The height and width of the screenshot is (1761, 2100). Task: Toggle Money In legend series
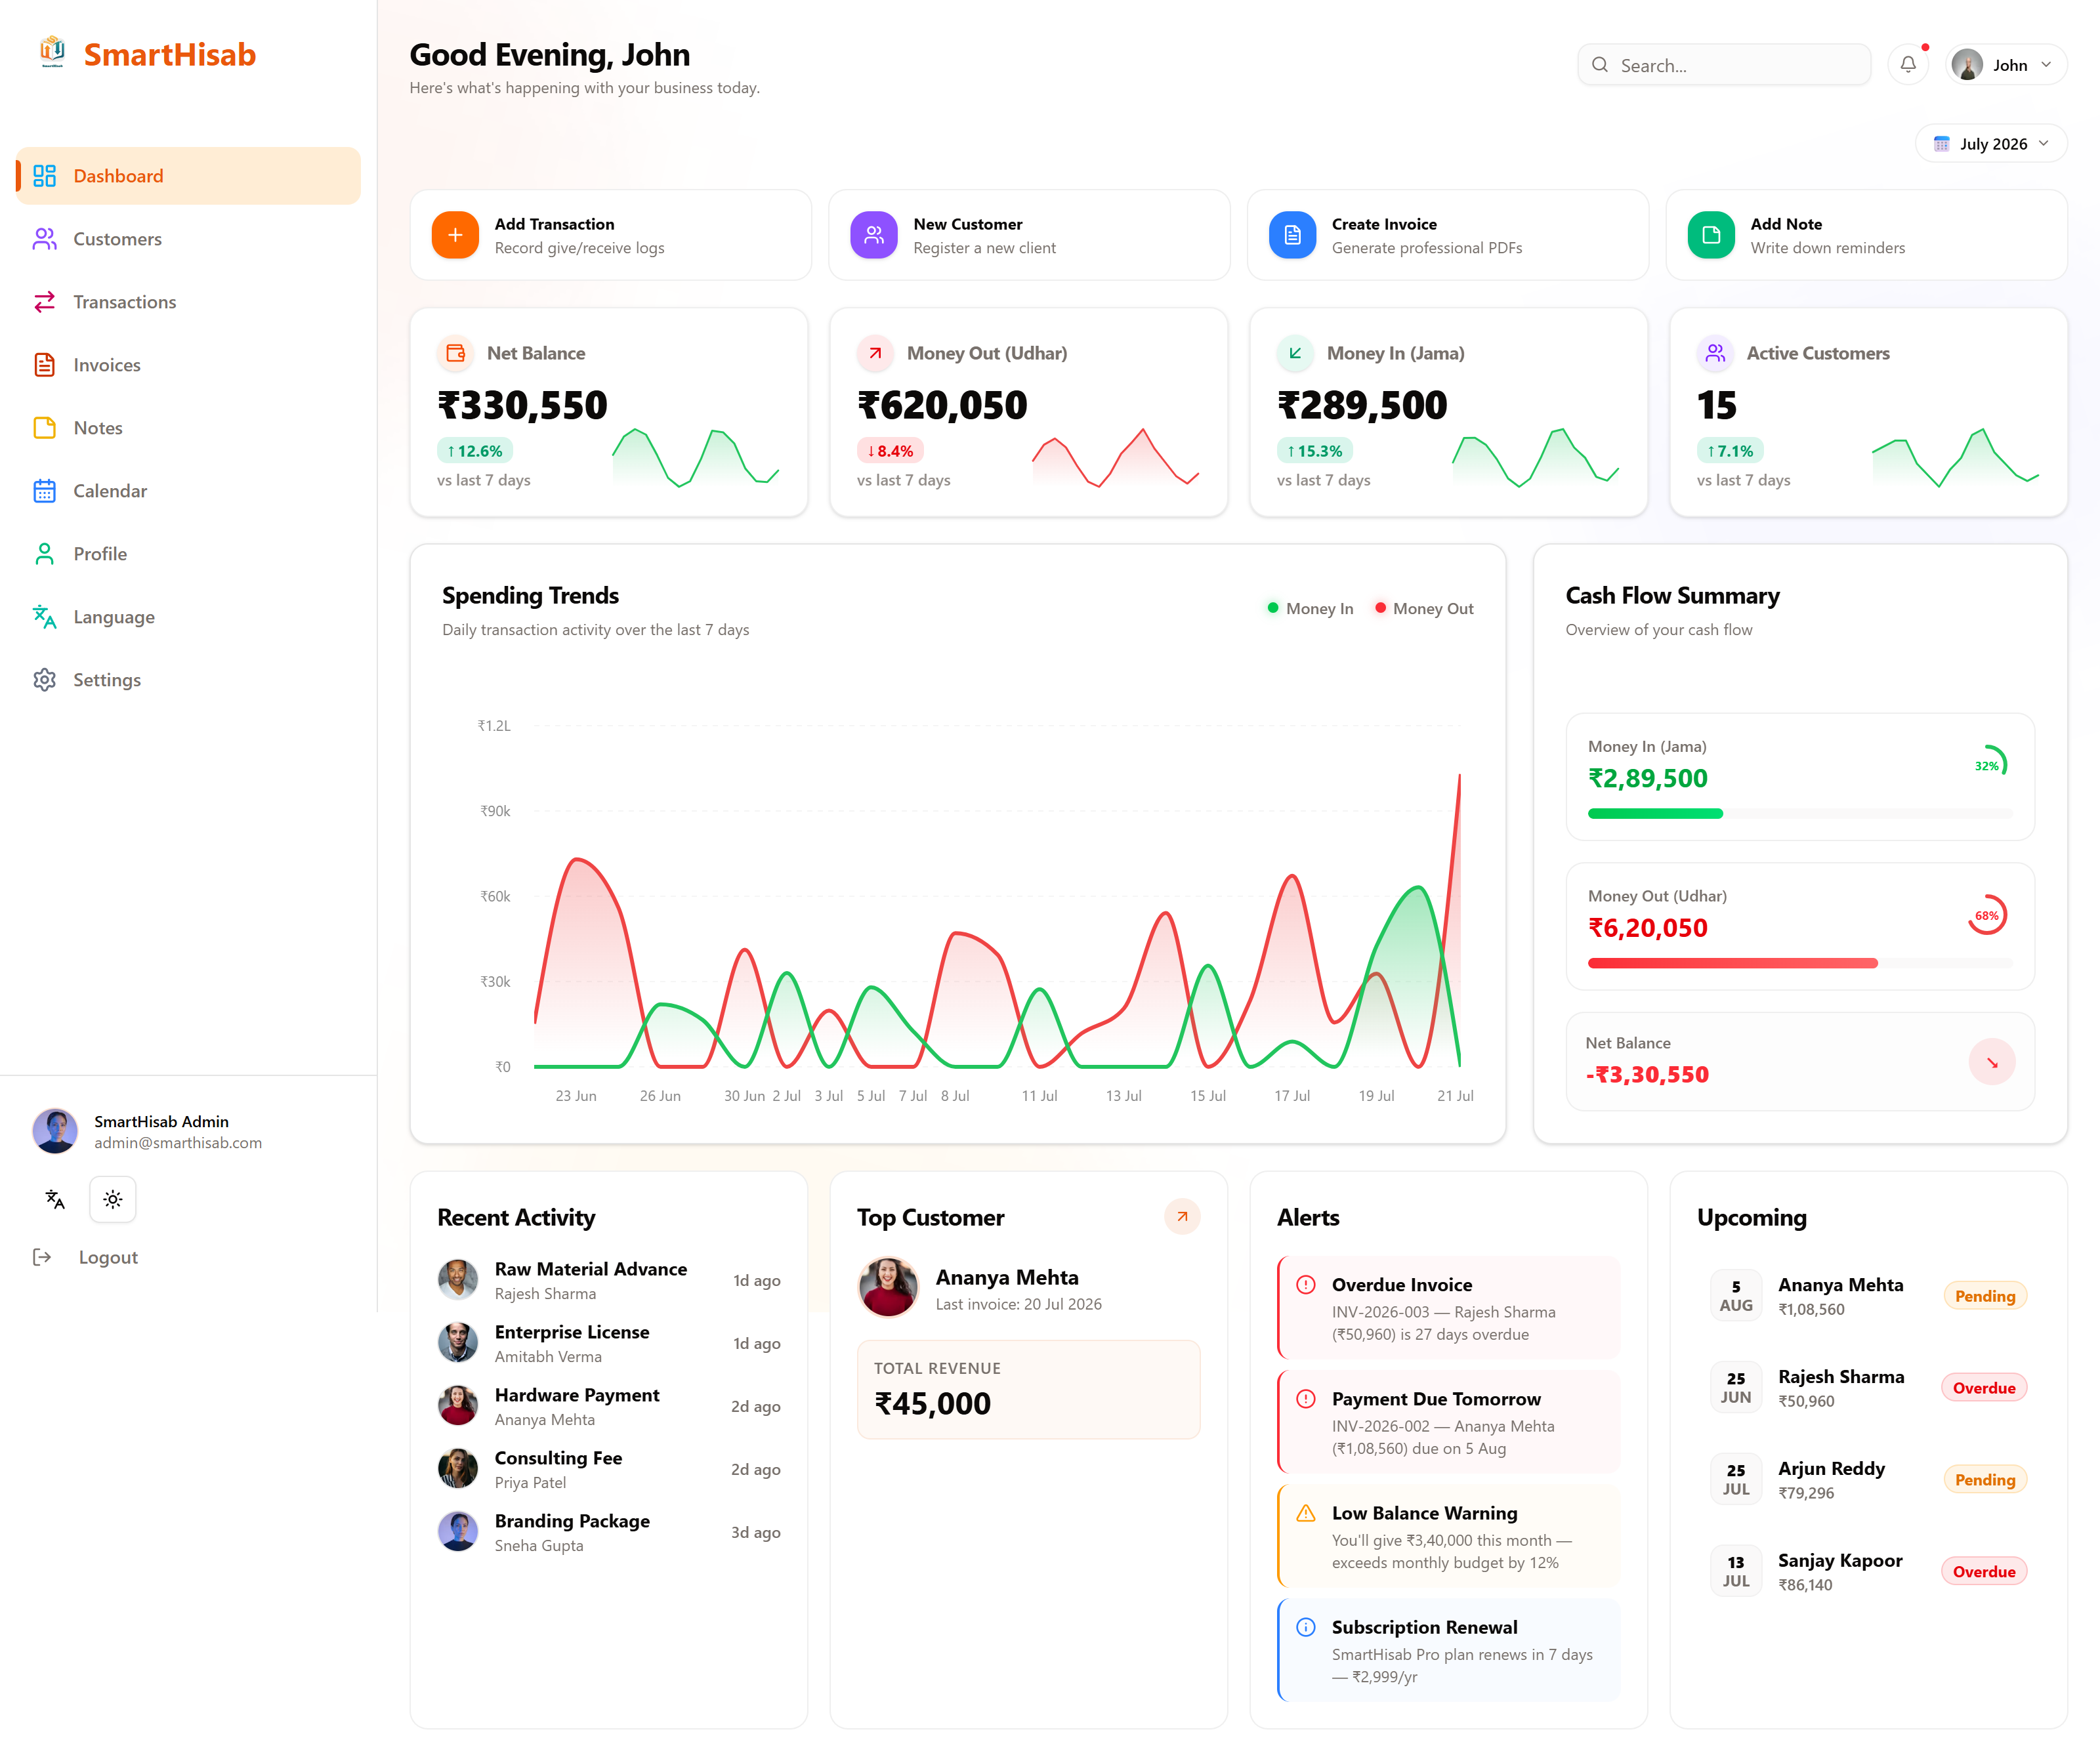1310,608
